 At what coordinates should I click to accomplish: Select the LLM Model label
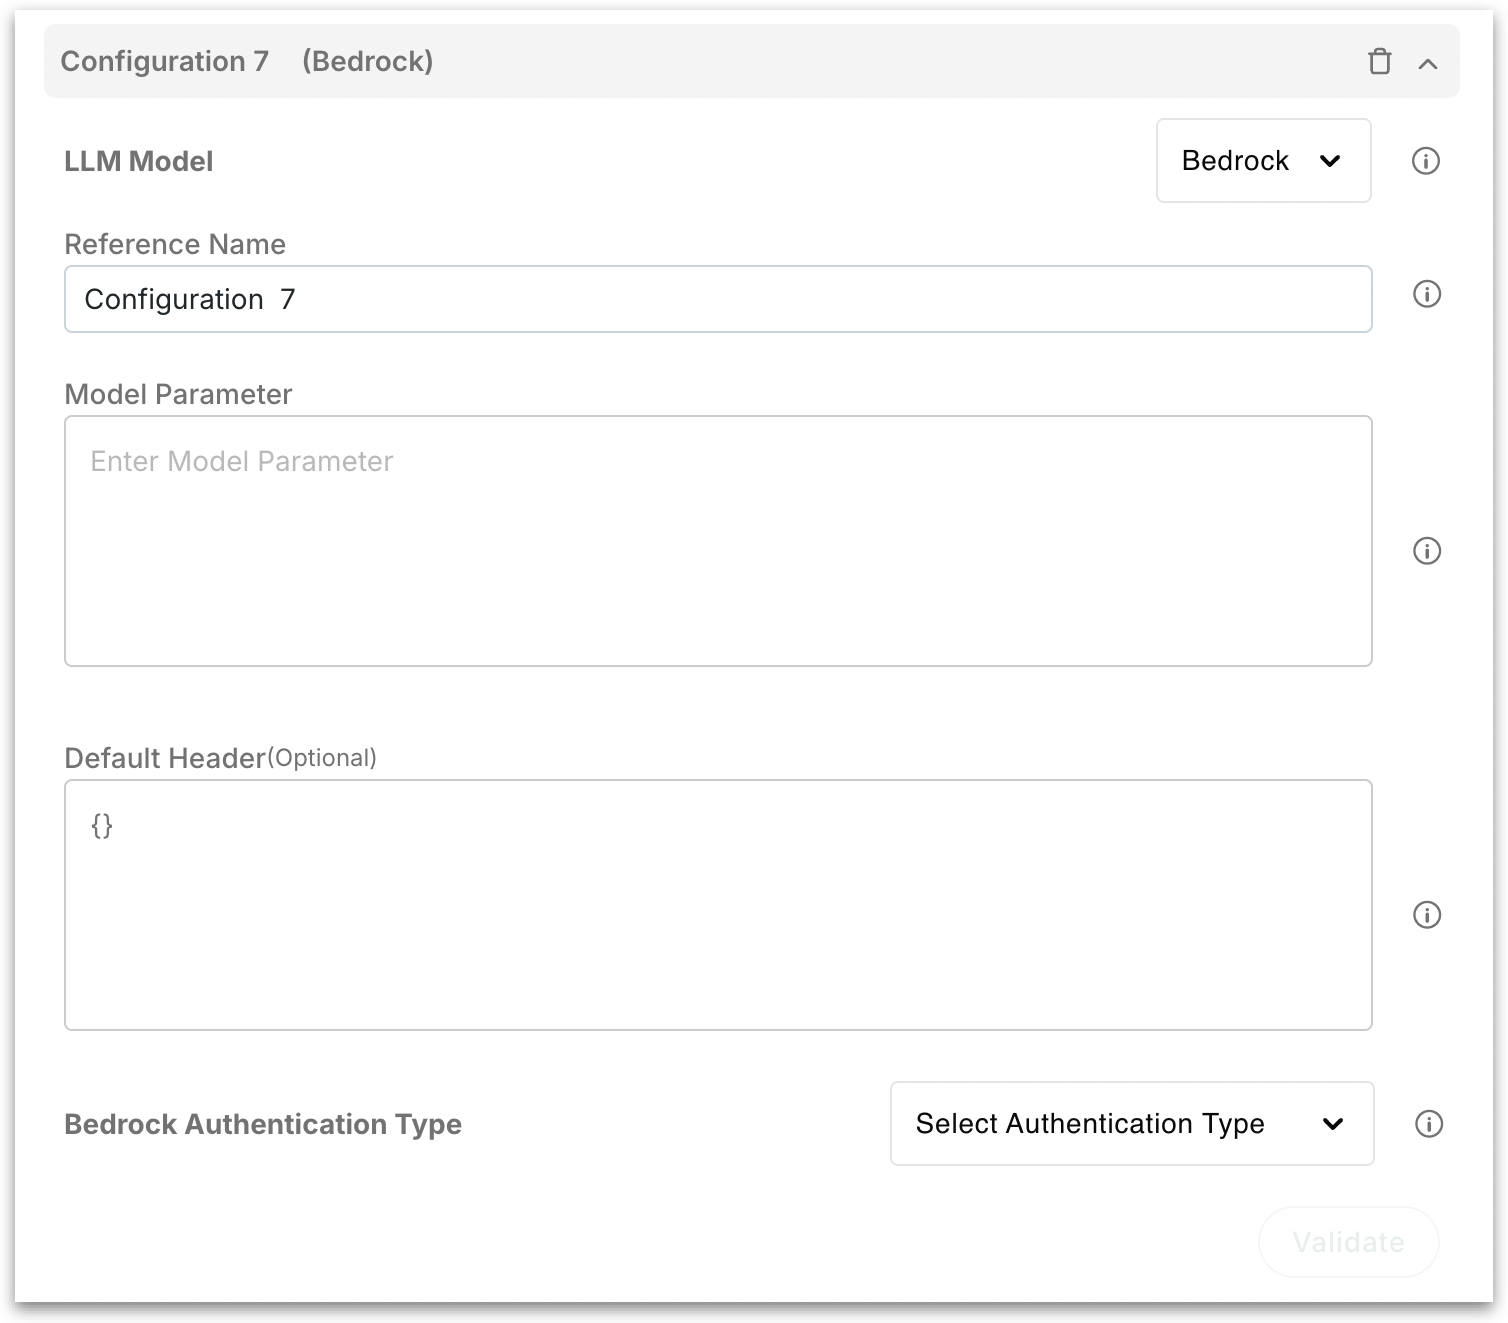coord(139,161)
